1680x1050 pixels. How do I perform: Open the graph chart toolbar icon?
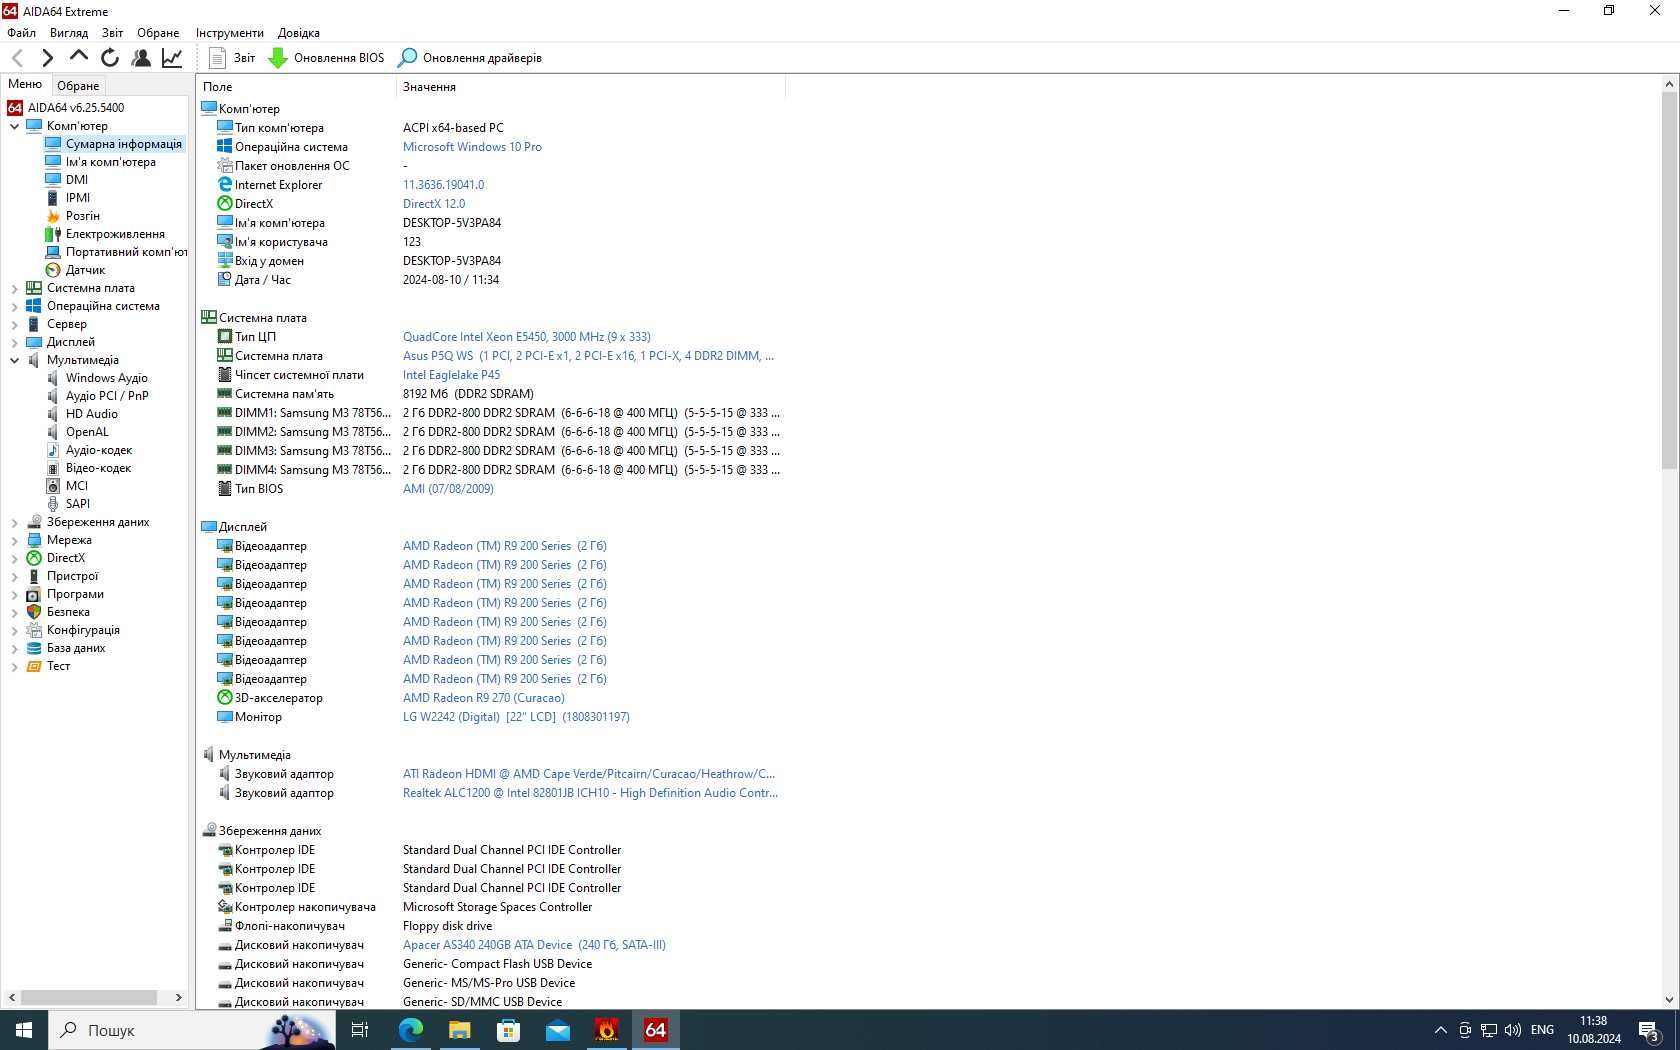tap(172, 58)
